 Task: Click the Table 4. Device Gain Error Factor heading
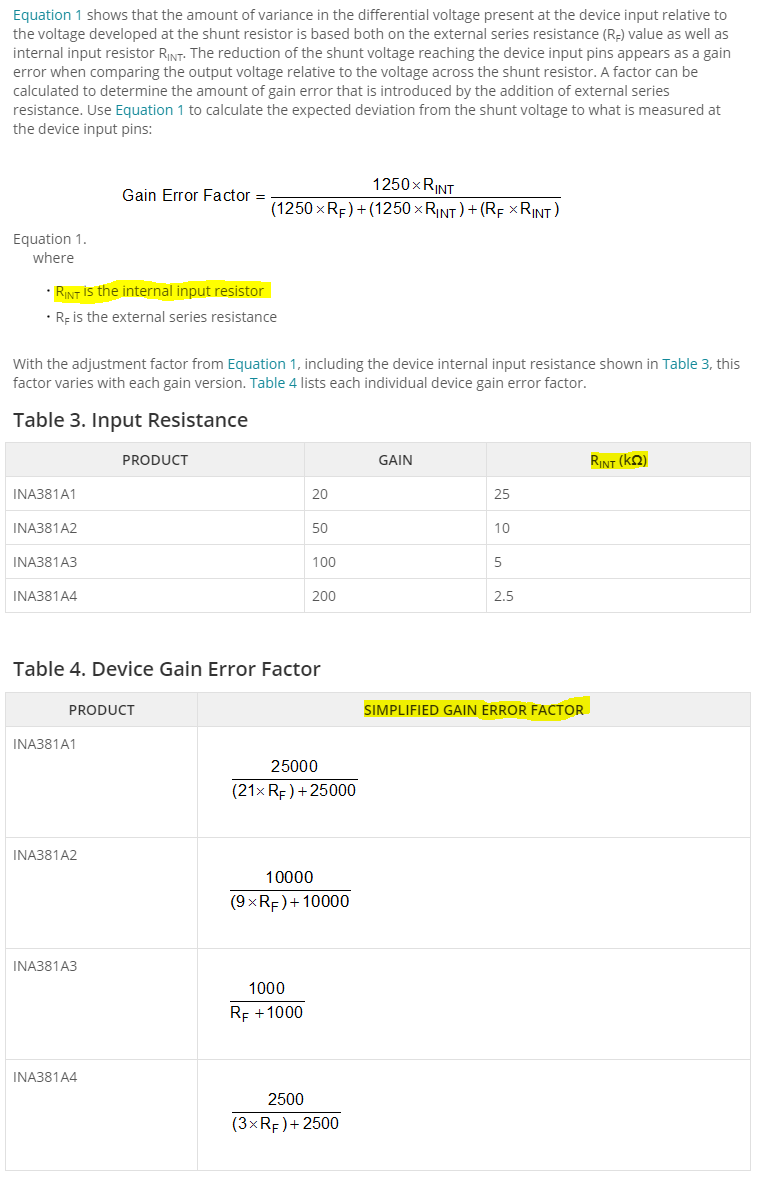click(166, 669)
